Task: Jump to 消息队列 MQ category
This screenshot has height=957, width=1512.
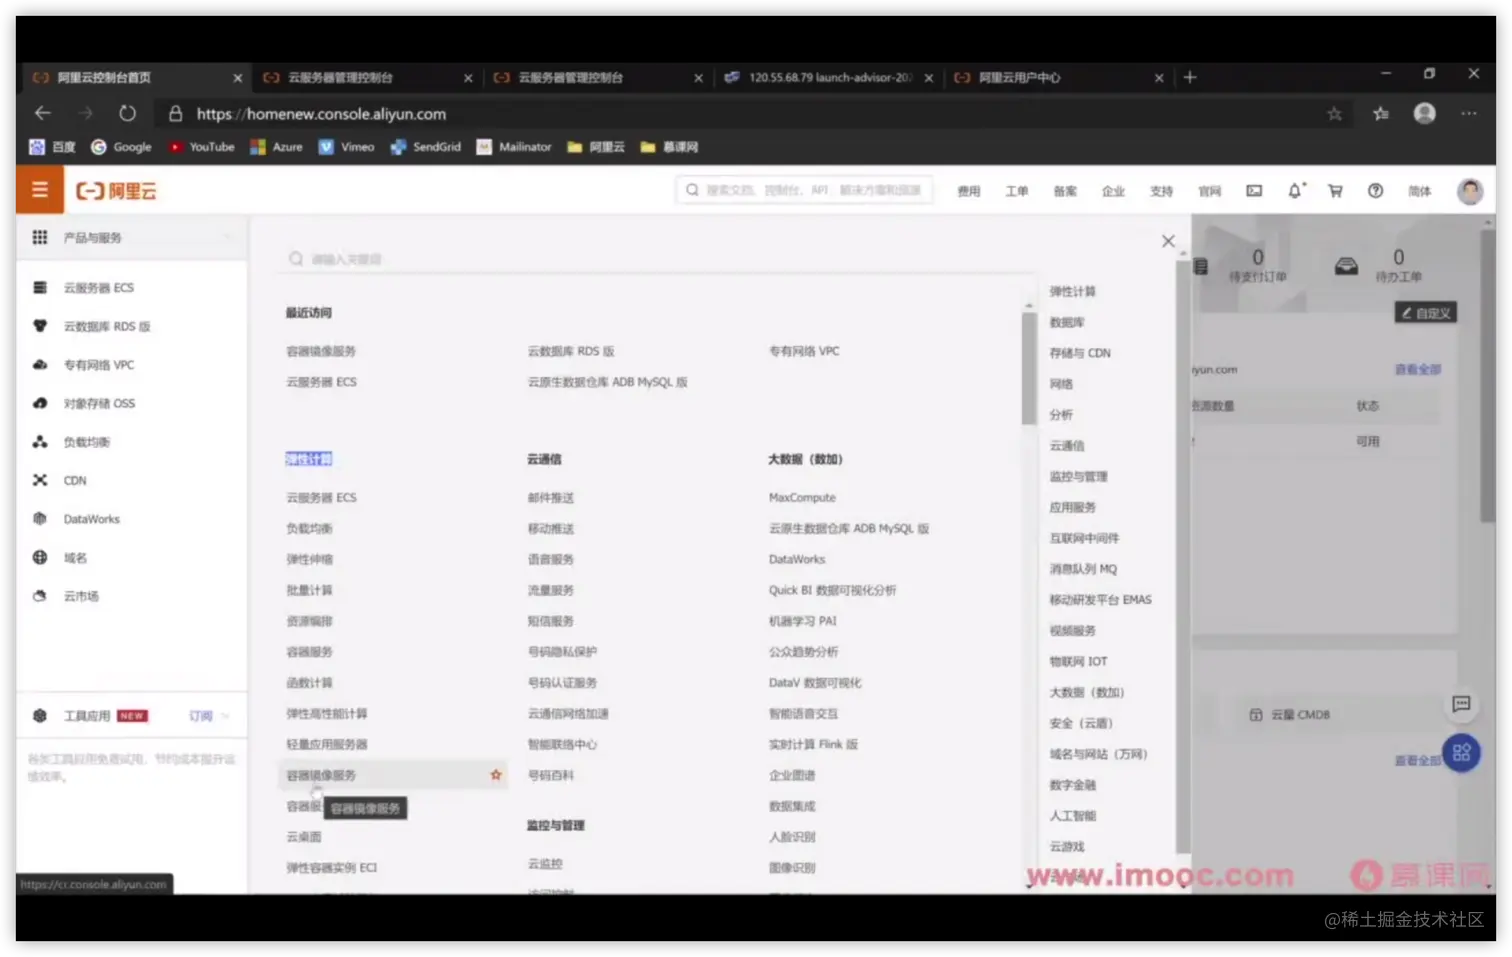Action: (1083, 569)
